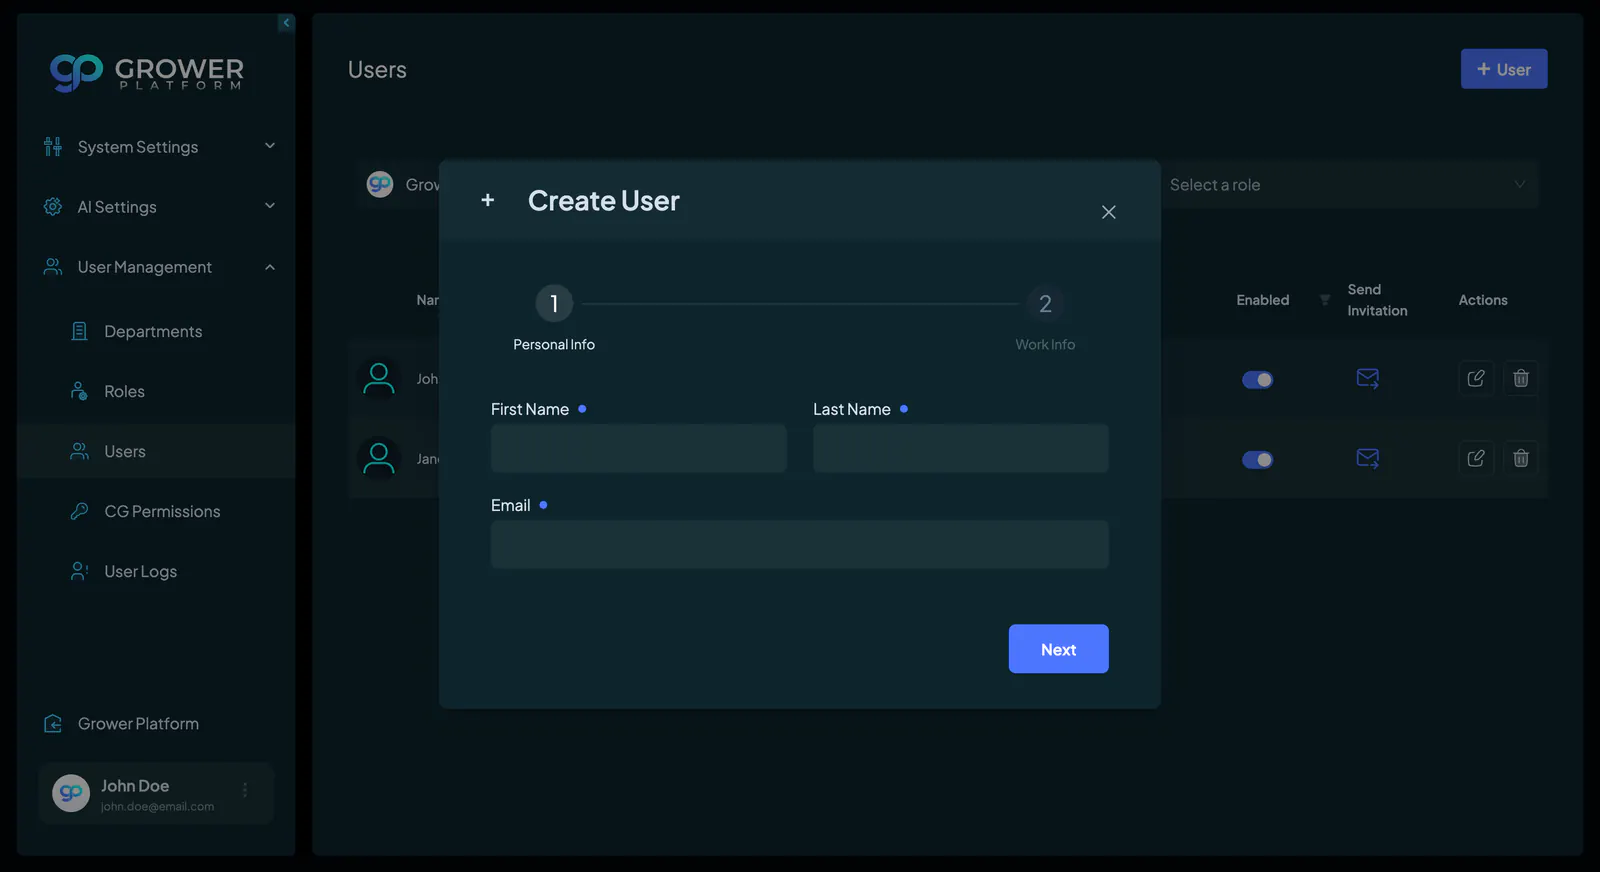This screenshot has height=872, width=1600.
Task: Delete the first user row
Action: [1521, 378]
